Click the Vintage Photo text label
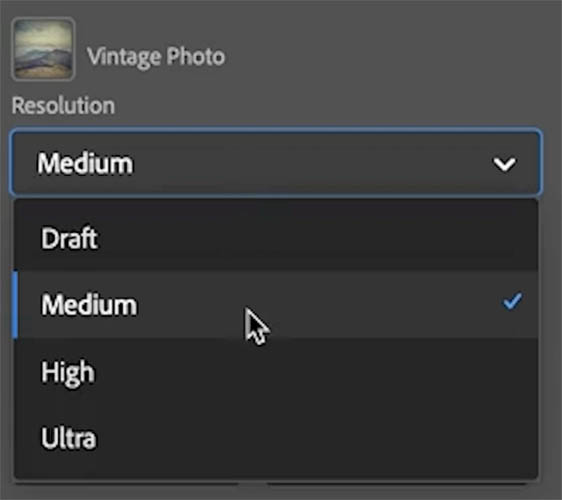 coord(156,57)
